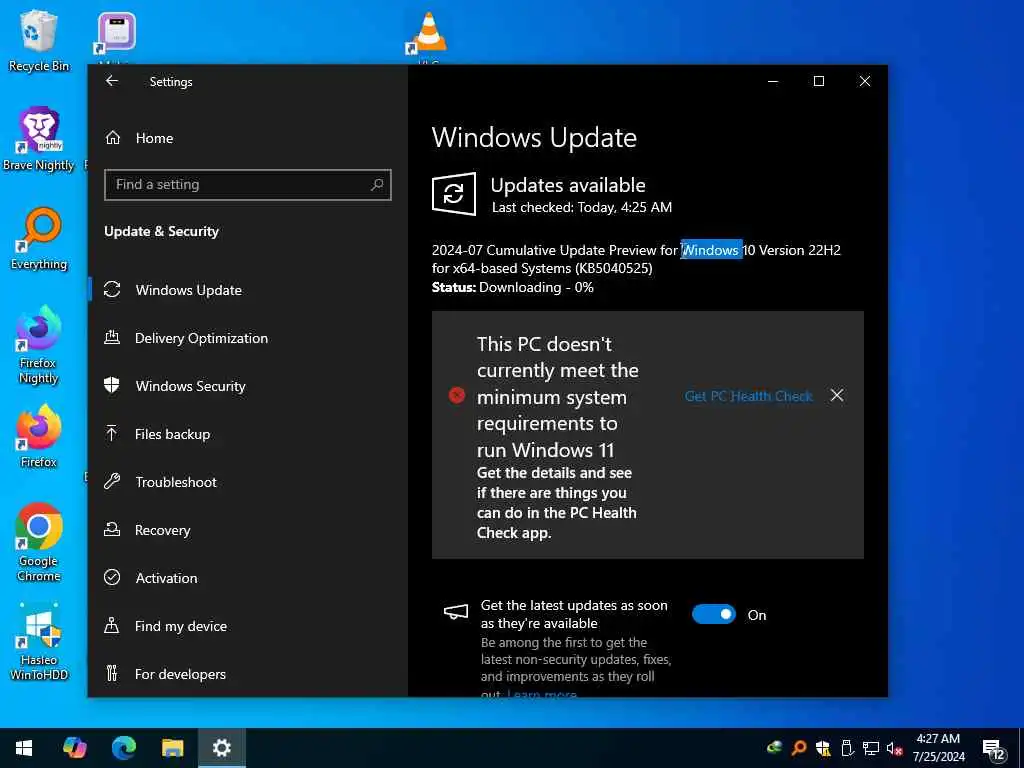The width and height of the screenshot is (1024, 768).
Task: Launch Microsoft Edge from the taskbar
Action: pyautogui.click(x=123, y=748)
